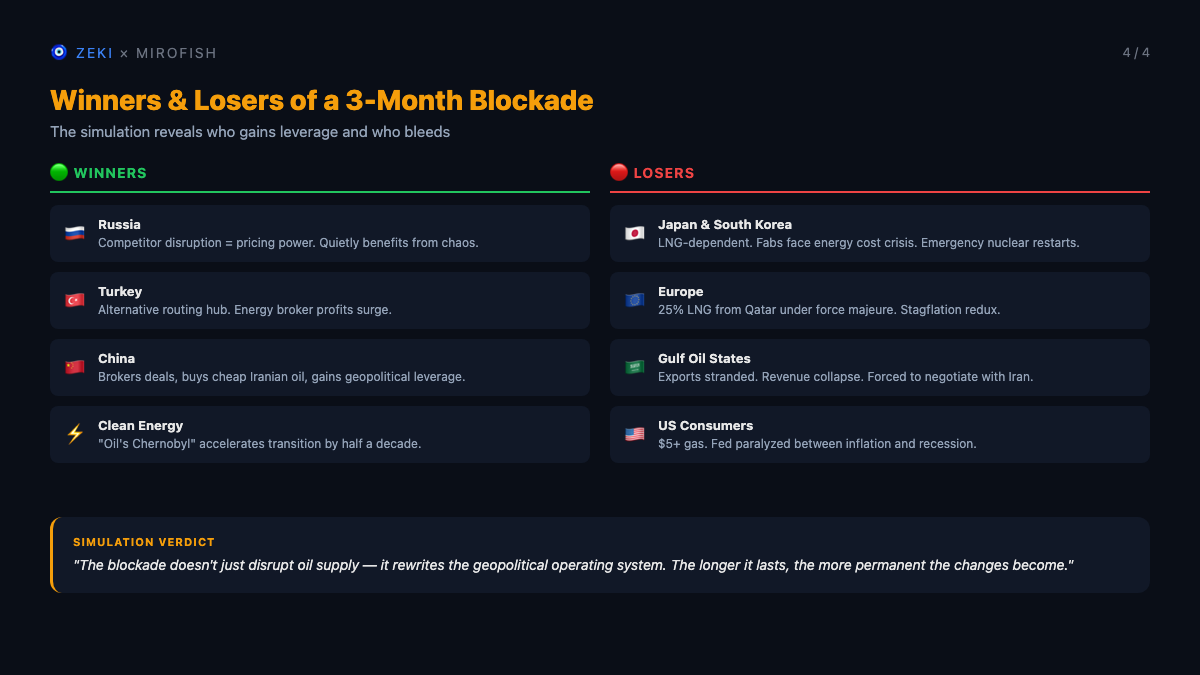Click the Zeki blue eye logo icon
This screenshot has height=675, width=1200.
(59, 52)
